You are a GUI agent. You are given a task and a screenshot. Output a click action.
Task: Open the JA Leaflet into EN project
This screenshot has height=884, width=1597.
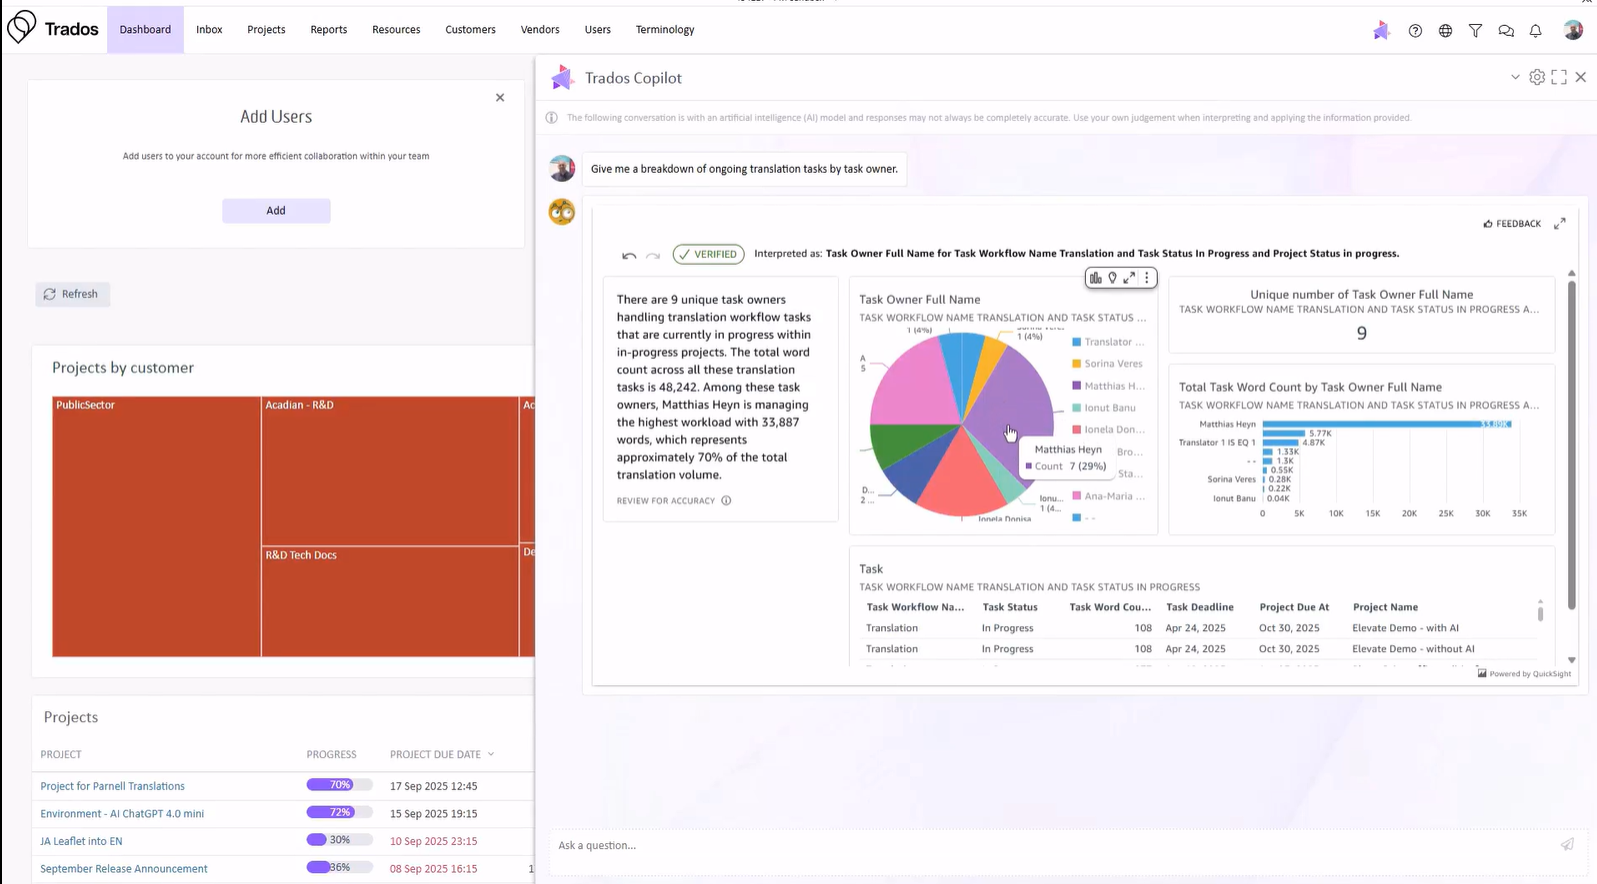point(81,841)
